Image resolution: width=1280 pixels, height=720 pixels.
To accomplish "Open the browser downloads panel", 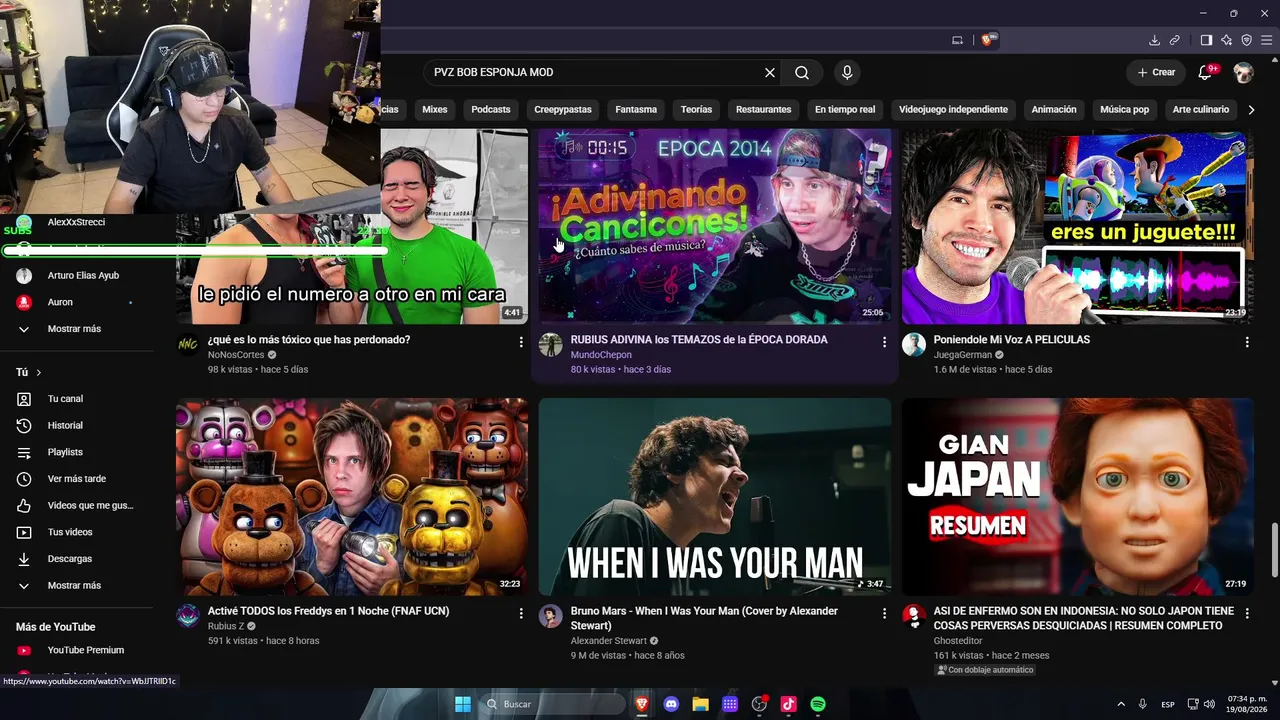I will (1154, 40).
